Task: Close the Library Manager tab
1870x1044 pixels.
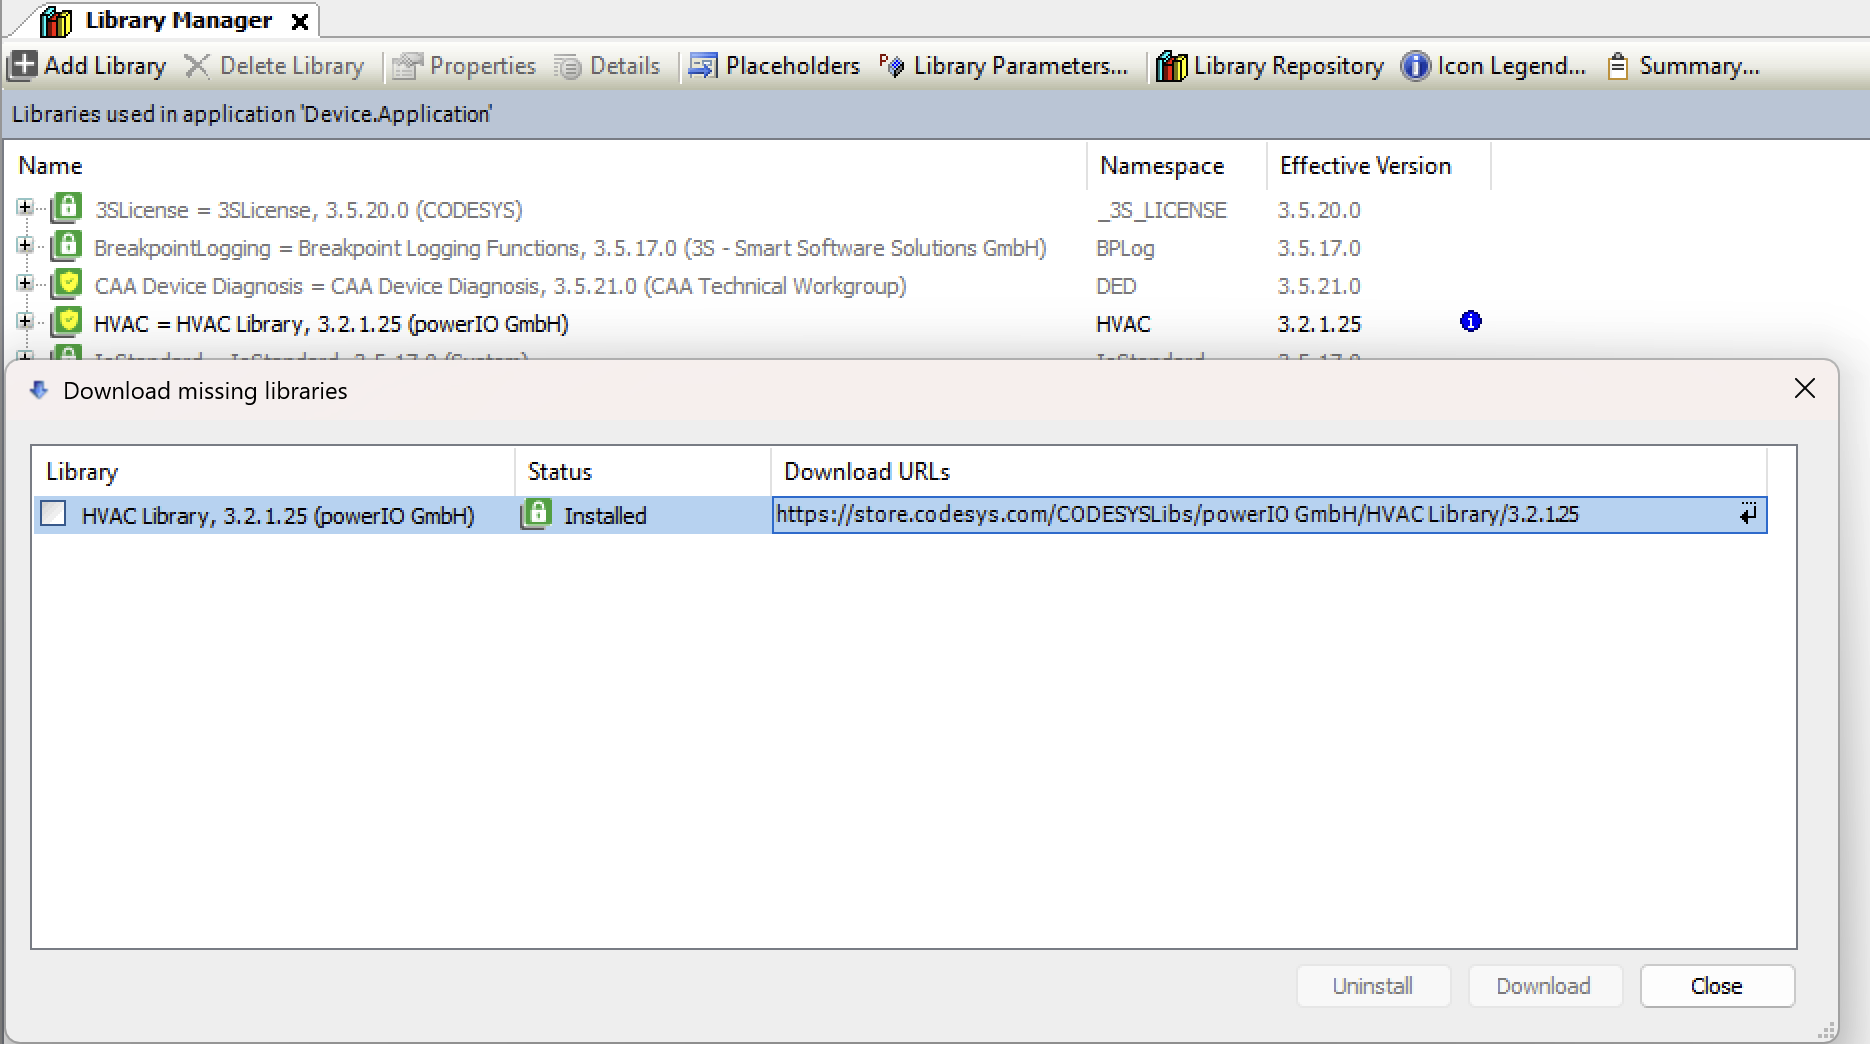Action: pyautogui.click(x=299, y=22)
